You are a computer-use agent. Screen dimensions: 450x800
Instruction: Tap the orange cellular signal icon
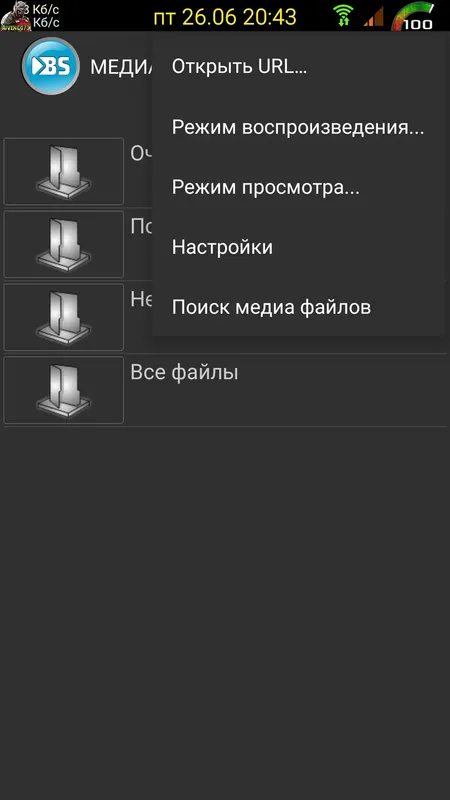(x=373, y=16)
